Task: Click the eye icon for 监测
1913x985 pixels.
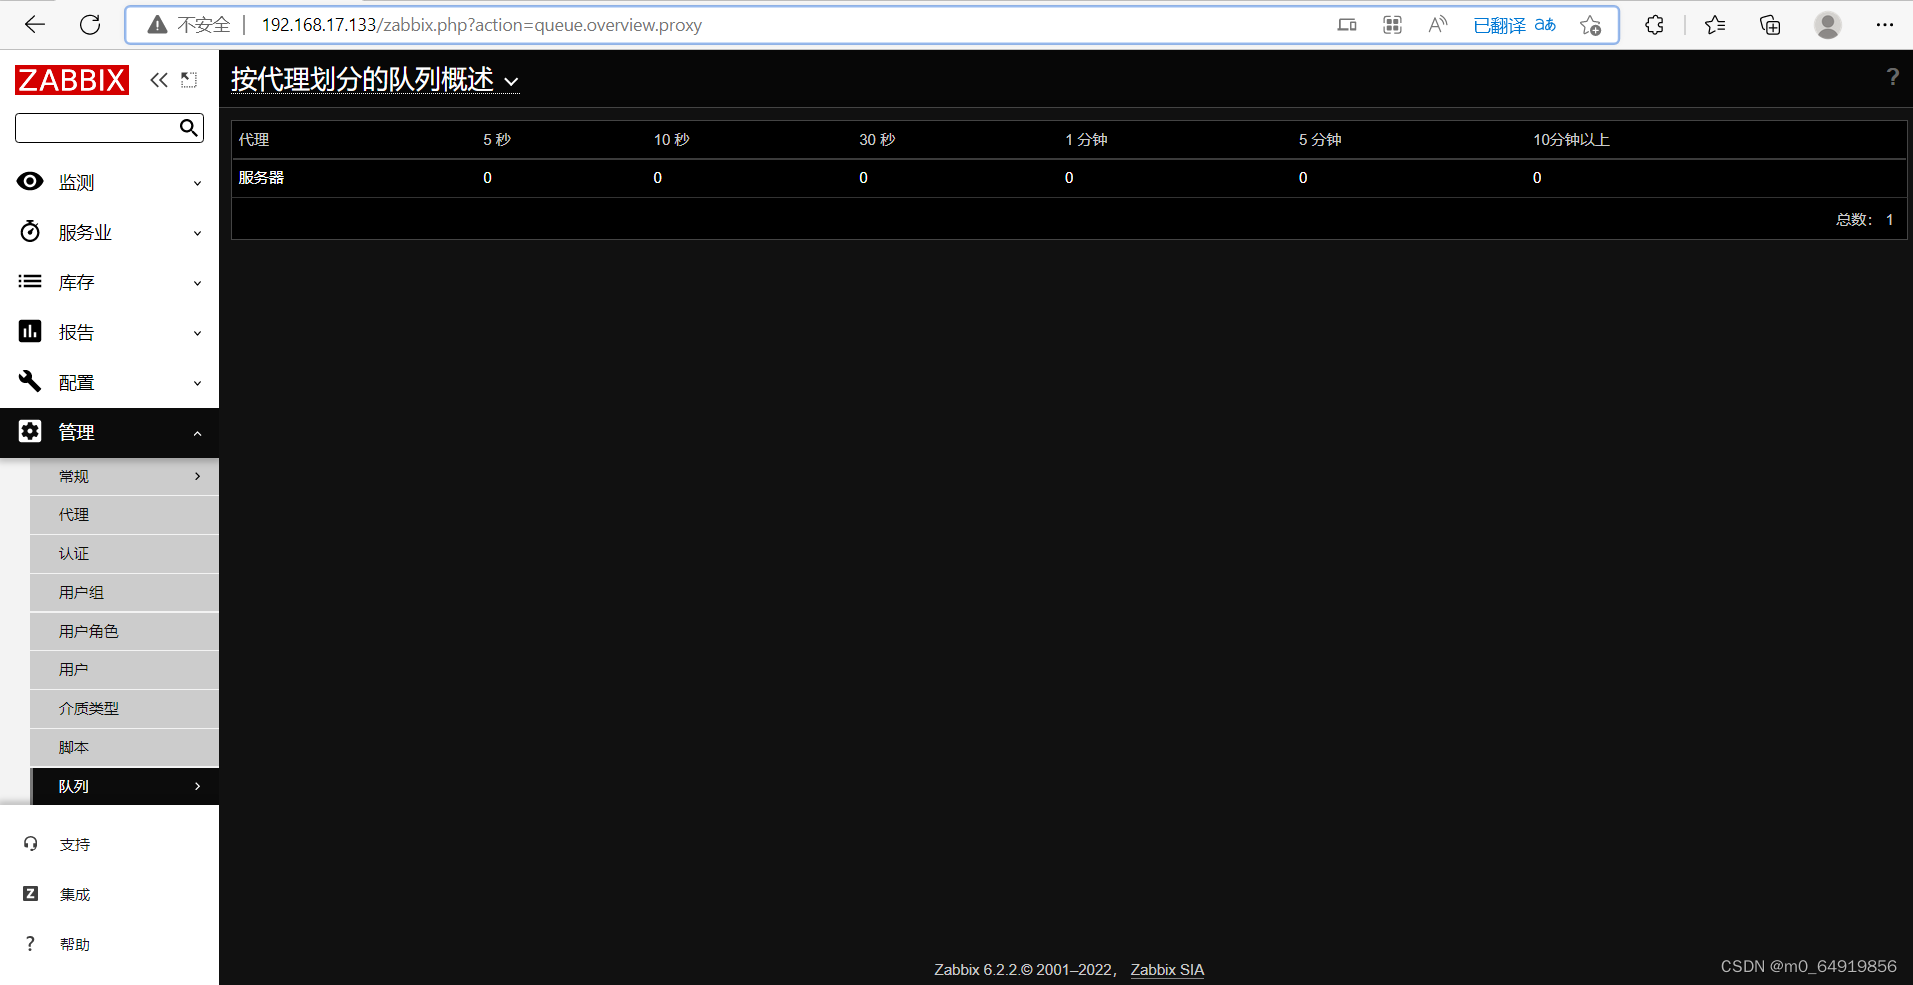Action: (30, 181)
